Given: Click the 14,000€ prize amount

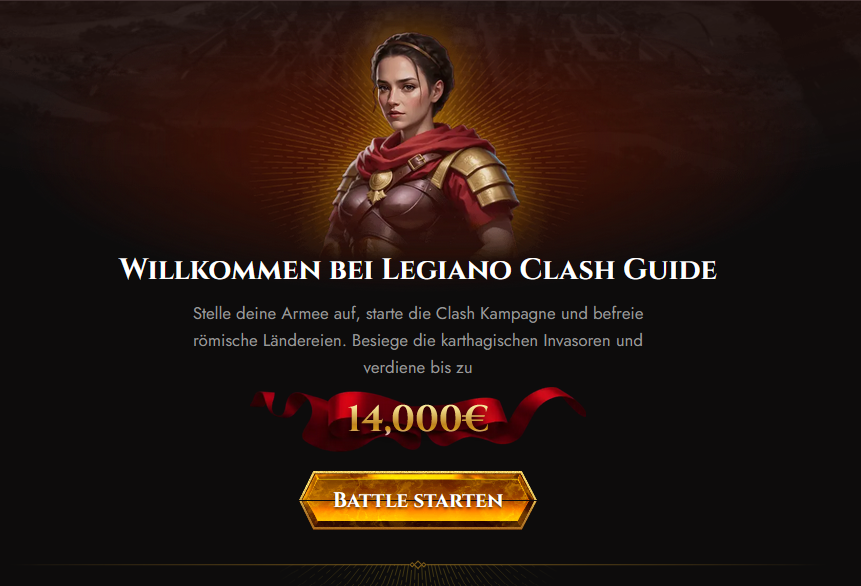Looking at the screenshot, I should 418,418.
